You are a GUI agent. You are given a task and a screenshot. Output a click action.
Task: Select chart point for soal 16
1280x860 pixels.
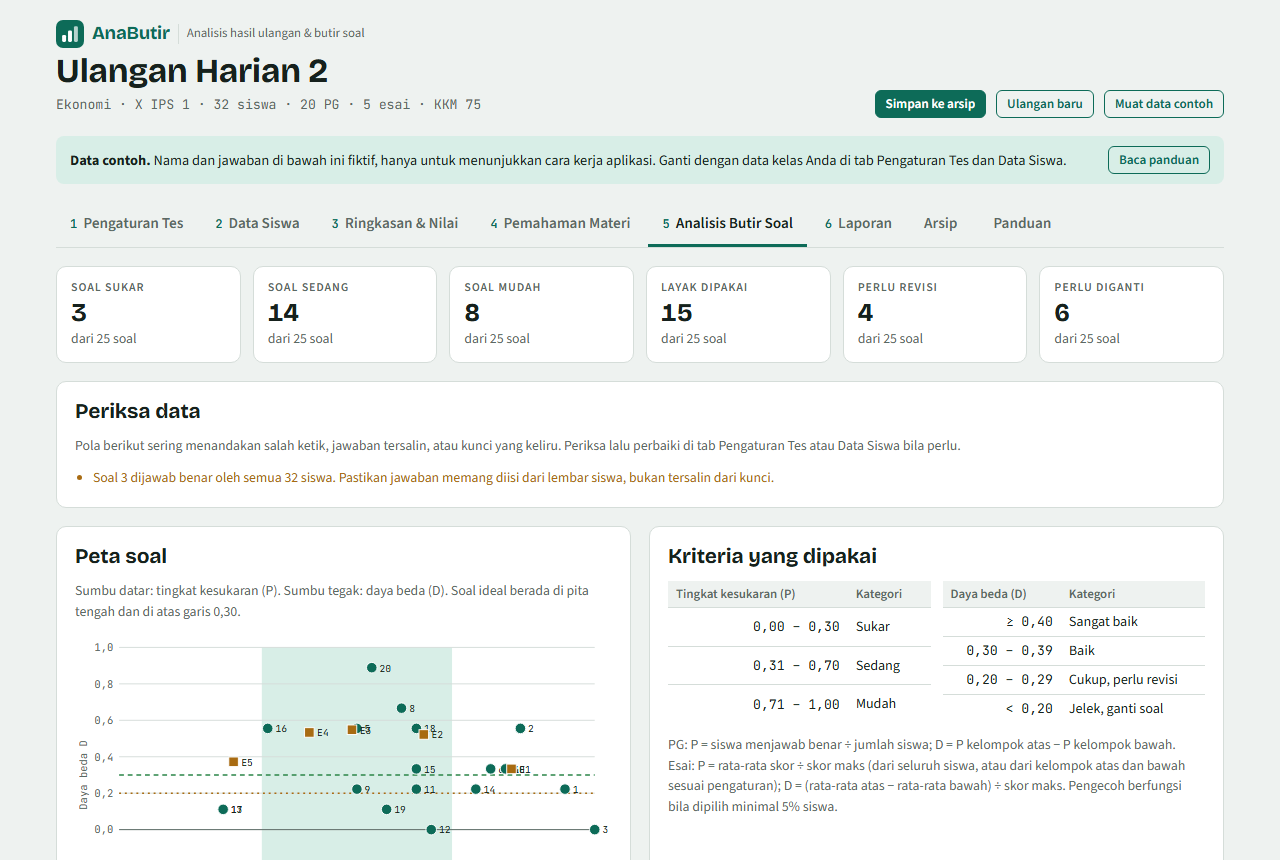[x=268, y=729]
